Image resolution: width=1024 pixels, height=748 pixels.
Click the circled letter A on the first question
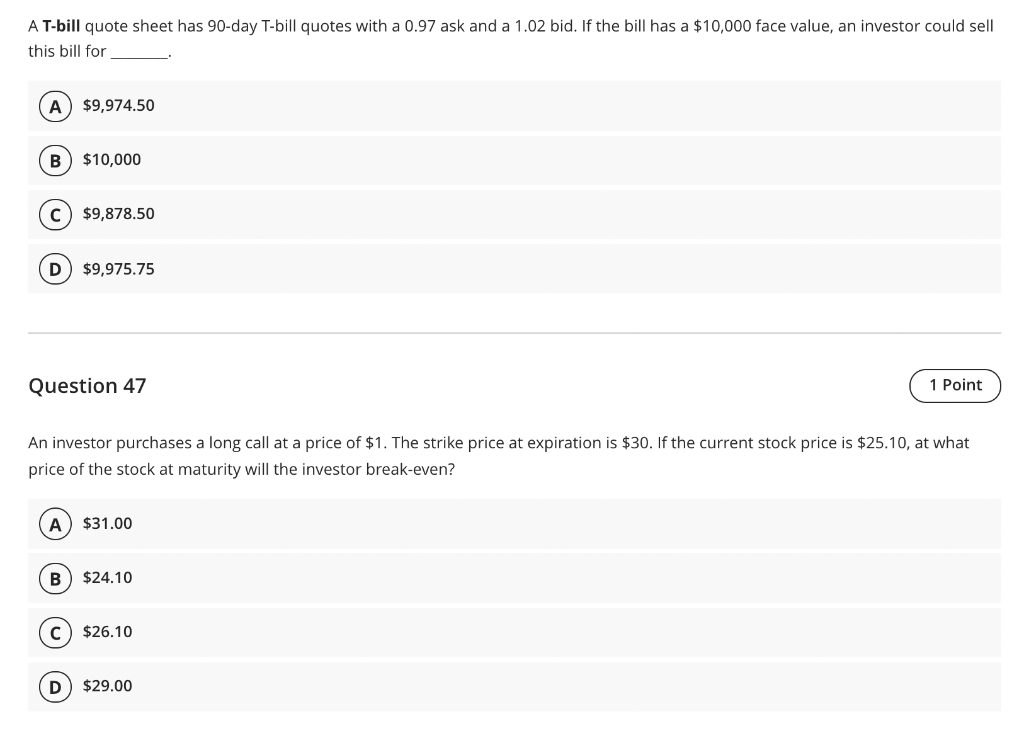pyautogui.click(x=55, y=105)
